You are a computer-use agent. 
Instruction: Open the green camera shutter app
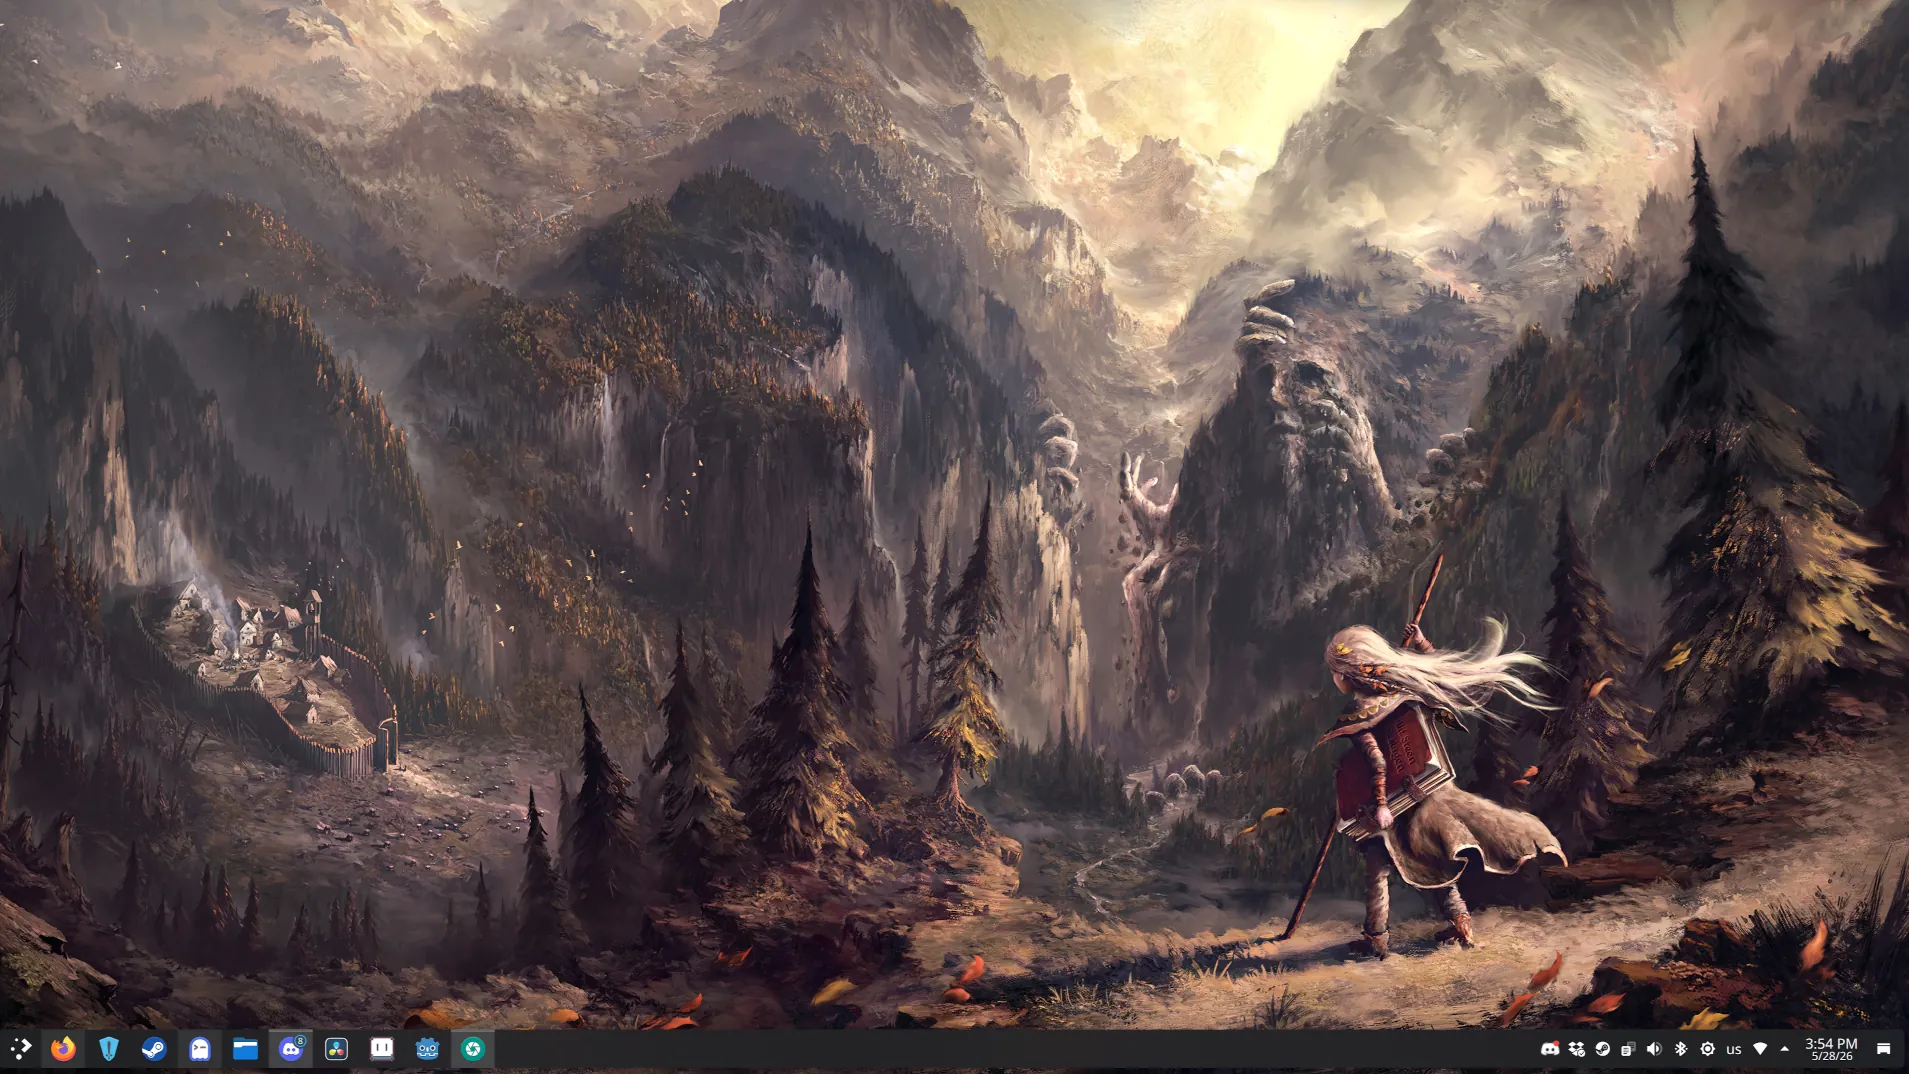473,1049
